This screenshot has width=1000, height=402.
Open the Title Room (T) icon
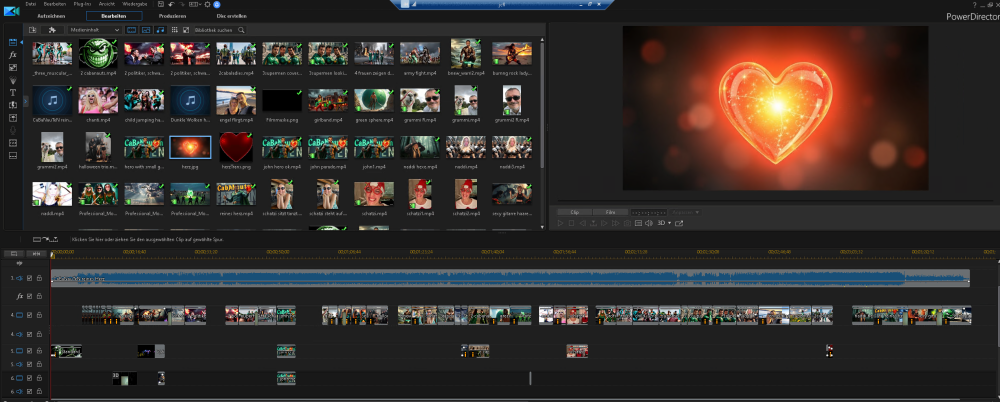[x=13, y=92]
